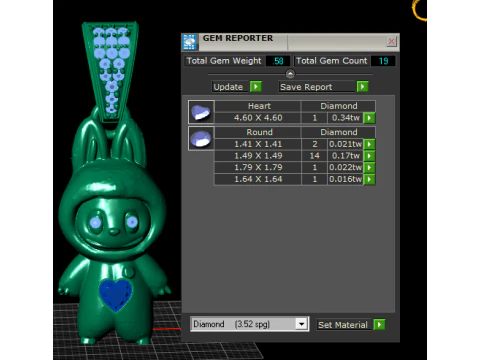Click the '0.34tw' weight cell
This screenshot has height=360, width=480.
pyautogui.click(x=346, y=118)
